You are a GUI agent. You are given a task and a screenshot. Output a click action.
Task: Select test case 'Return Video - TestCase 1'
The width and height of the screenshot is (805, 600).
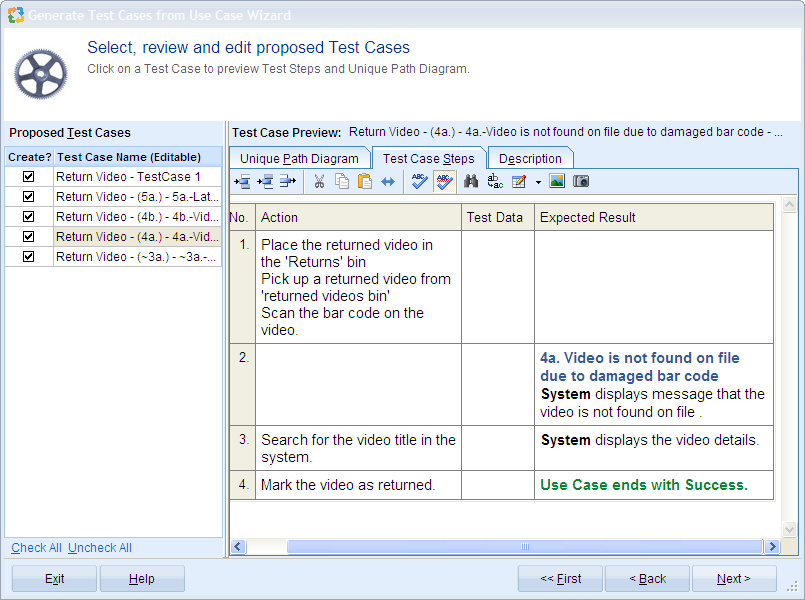point(138,177)
